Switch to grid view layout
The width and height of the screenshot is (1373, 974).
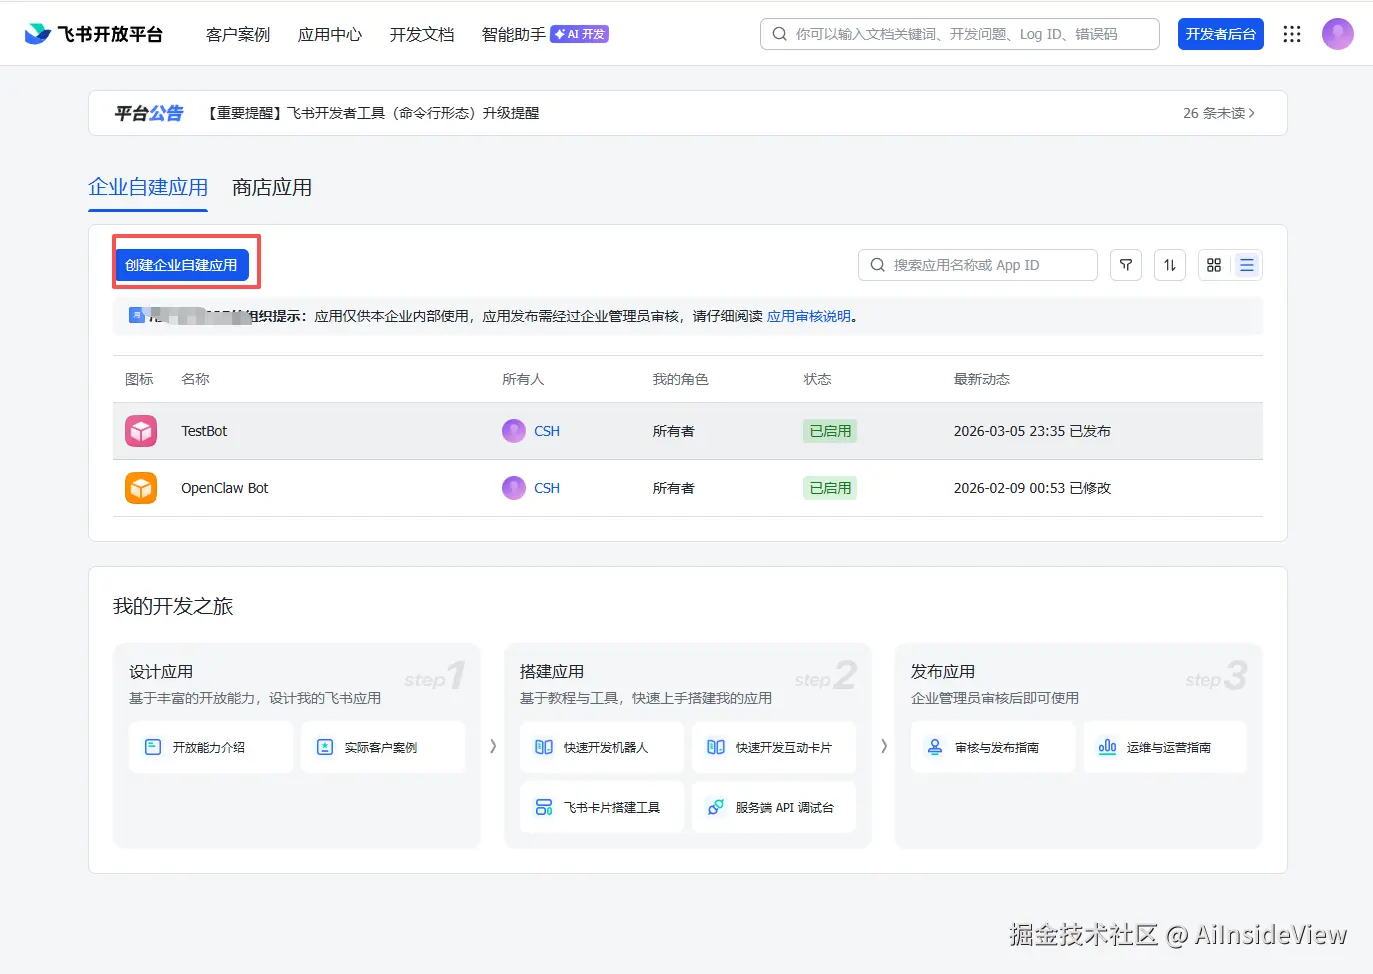(x=1214, y=265)
